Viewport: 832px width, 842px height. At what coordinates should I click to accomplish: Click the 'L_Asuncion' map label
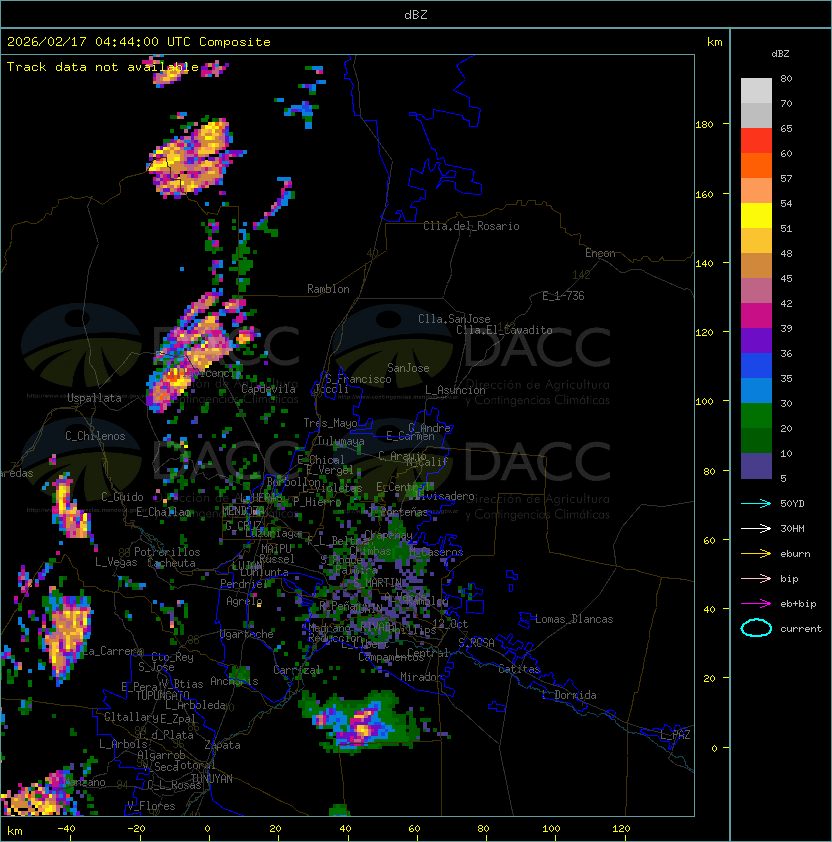pos(455,390)
